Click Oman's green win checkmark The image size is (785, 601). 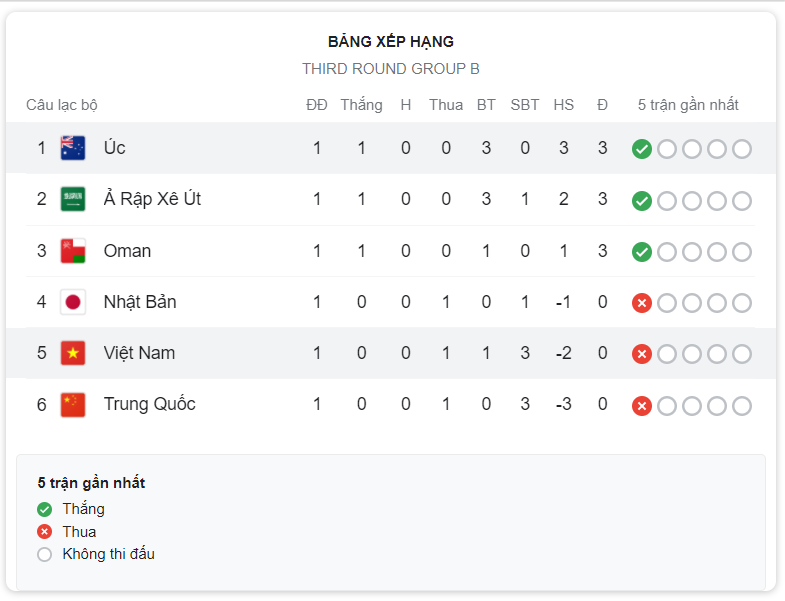tap(641, 252)
